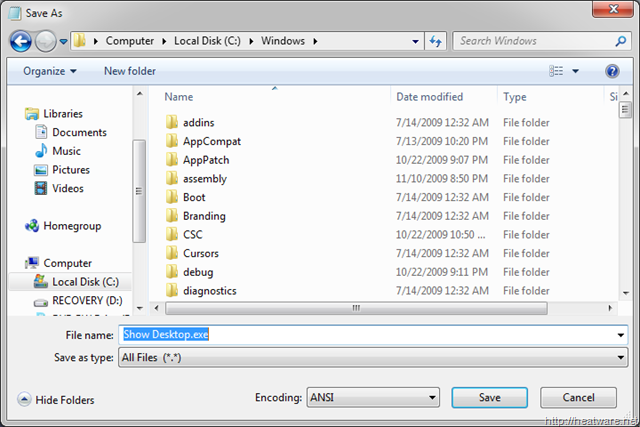The height and width of the screenshot is (427, 640).
Task: Click the File name text field
Action: (372, 335)
